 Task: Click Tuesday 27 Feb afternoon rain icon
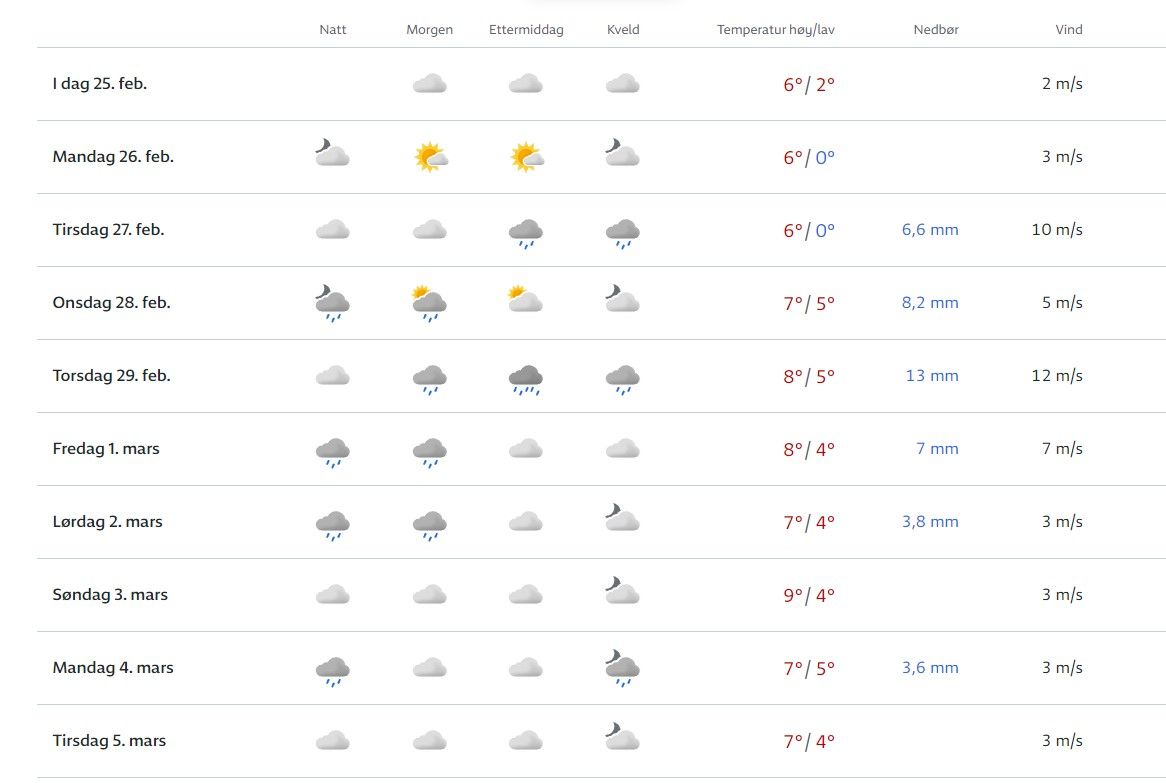526,232
